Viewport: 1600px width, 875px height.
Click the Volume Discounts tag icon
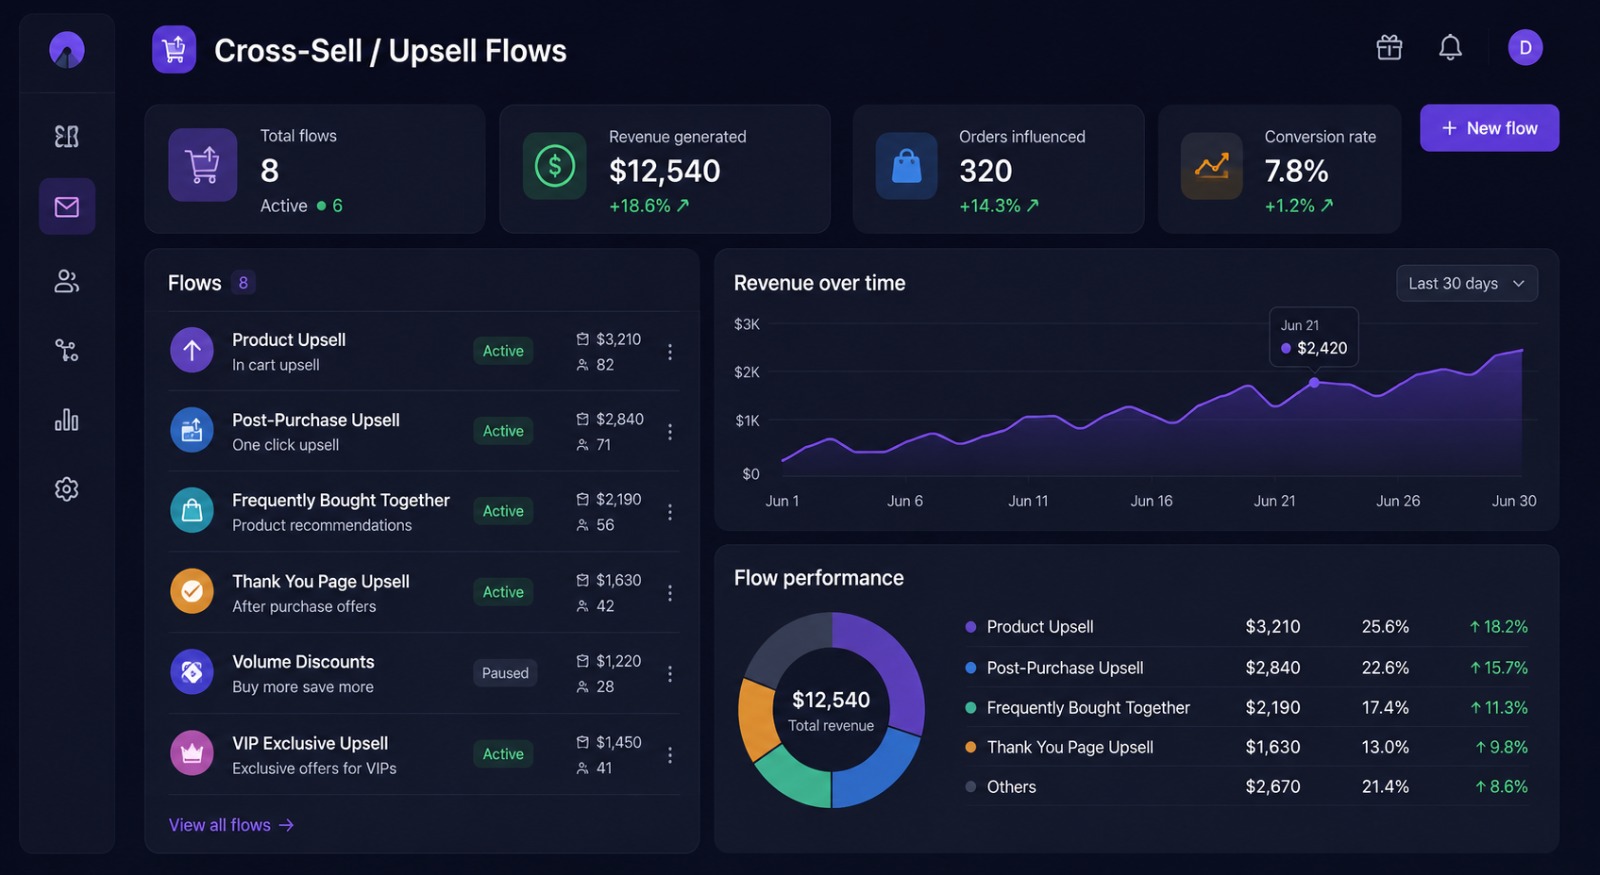[x=192, y=672]
